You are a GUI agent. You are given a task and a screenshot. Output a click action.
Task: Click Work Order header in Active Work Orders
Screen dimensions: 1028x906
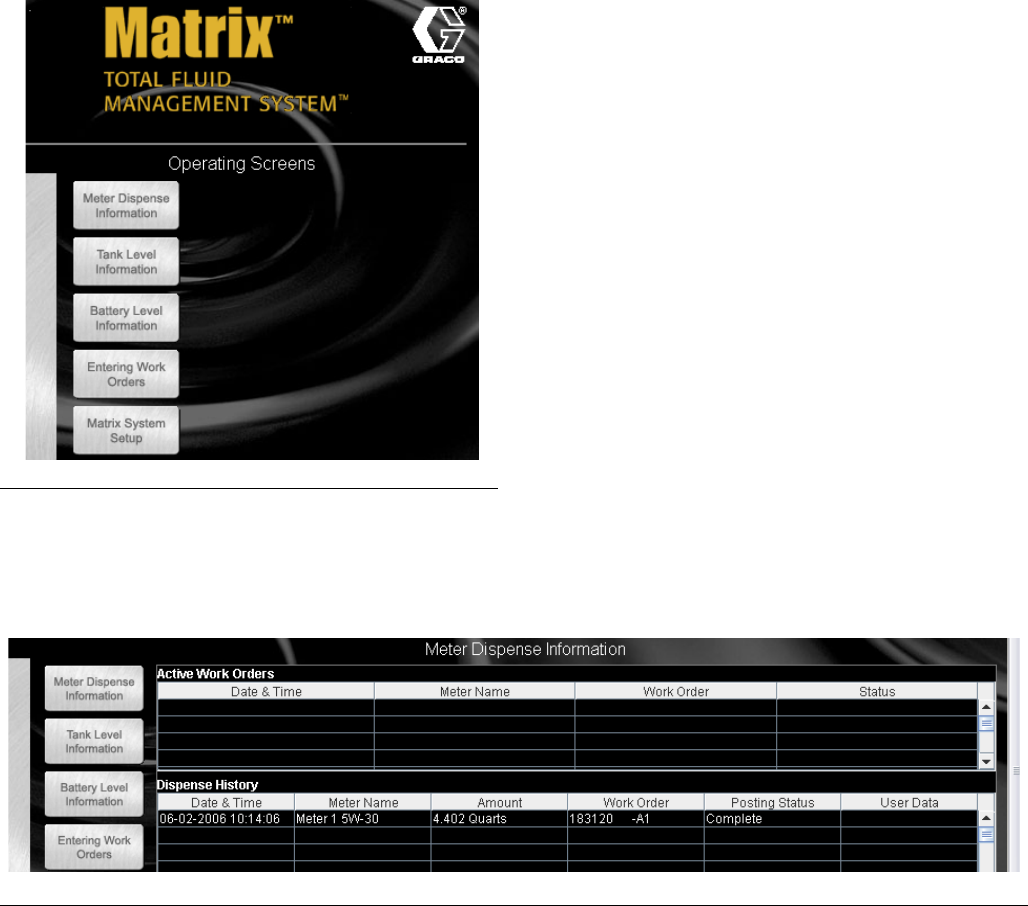[676, 691]
